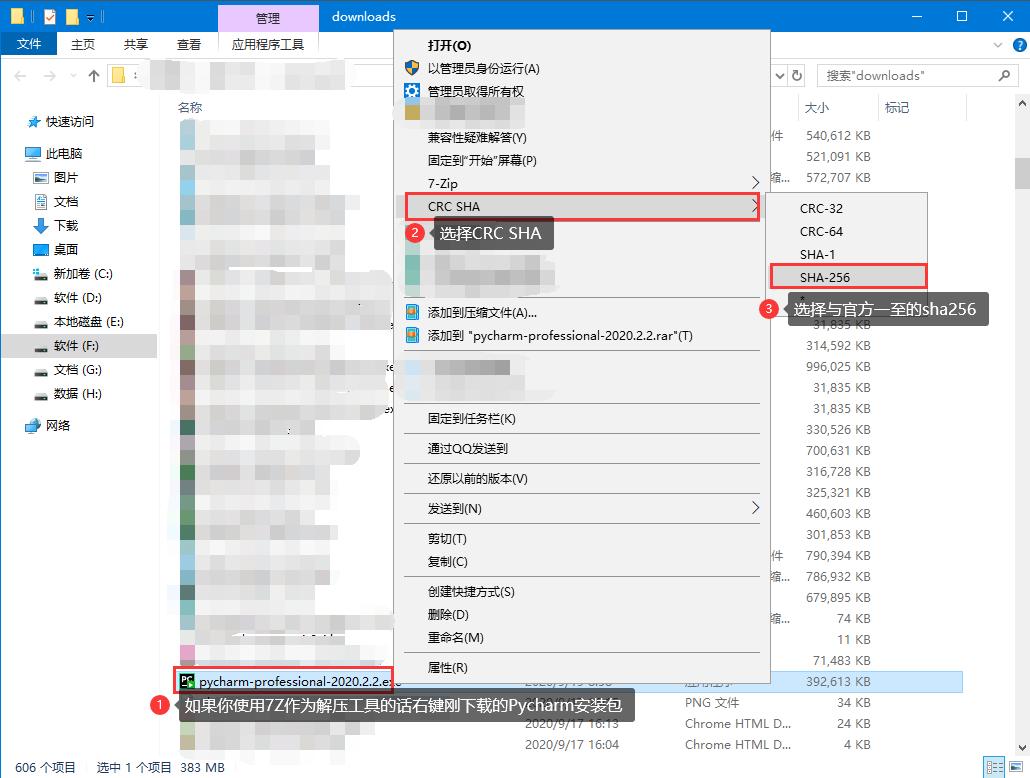Choose 属性(R) in the context menu
The height and width of the screenshot is (778, 1030).
448,667
